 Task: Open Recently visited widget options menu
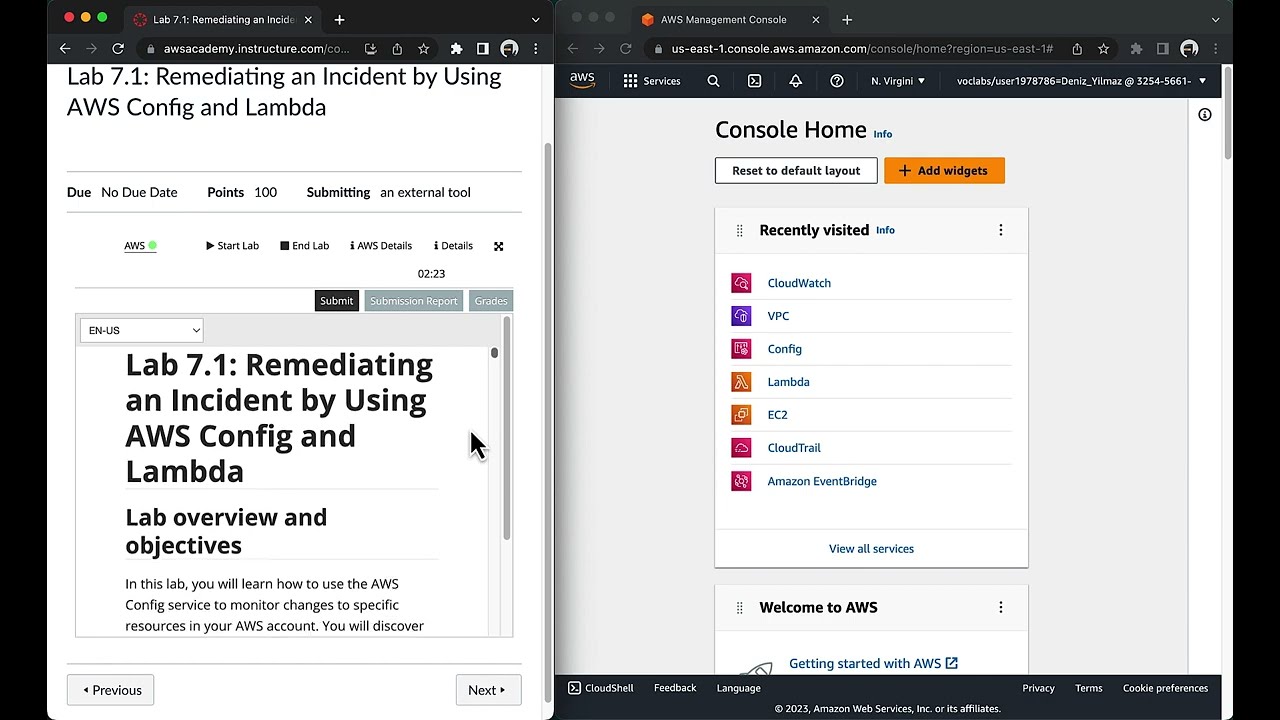[1000, 230]
